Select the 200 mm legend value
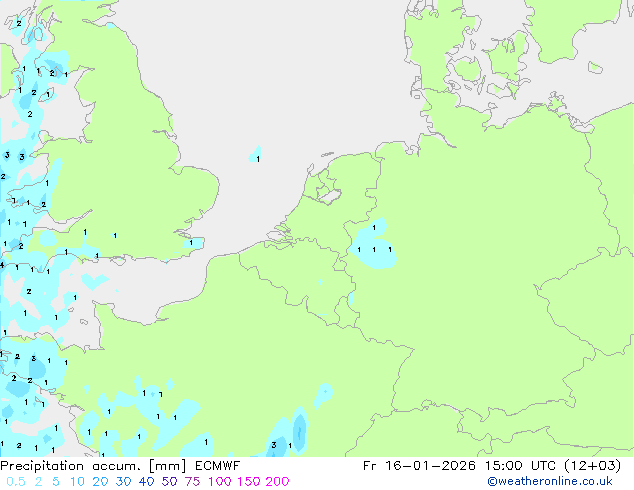 tap(277, 482)
